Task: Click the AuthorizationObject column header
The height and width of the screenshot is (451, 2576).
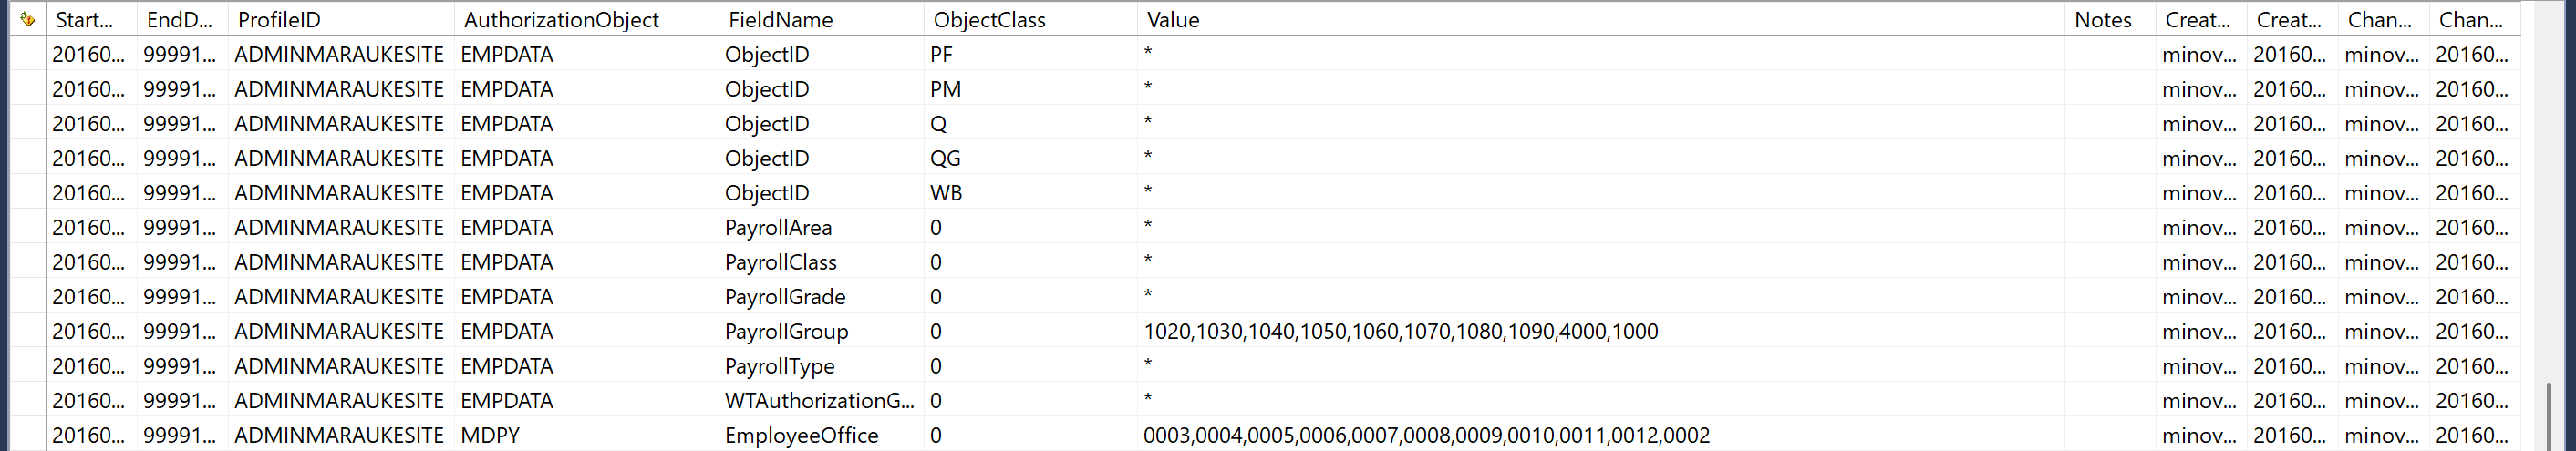Action: [x=561, y=20]
